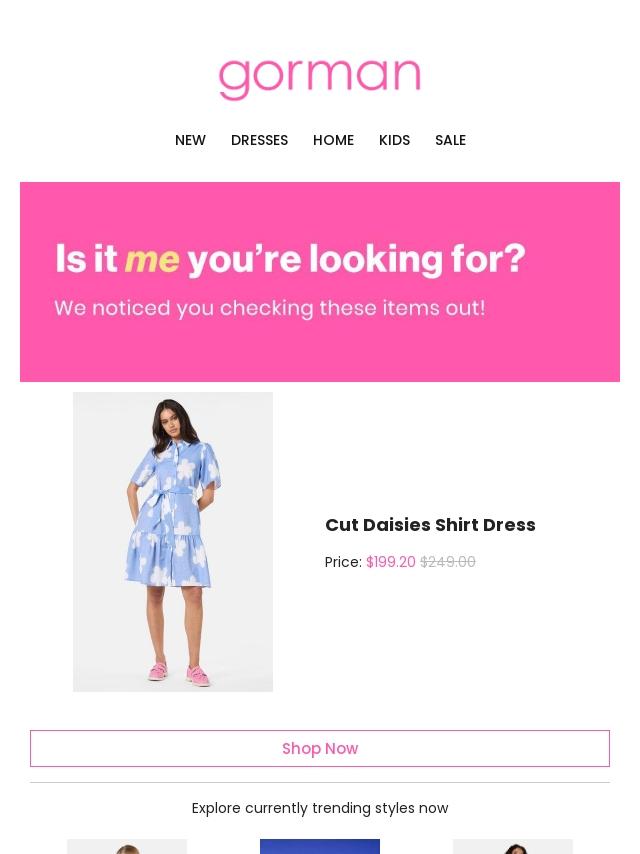This screenshot has width=640, height=854.
Task: Click the 'Is it me you're looking for?' headline
Action: pos(290,259)
